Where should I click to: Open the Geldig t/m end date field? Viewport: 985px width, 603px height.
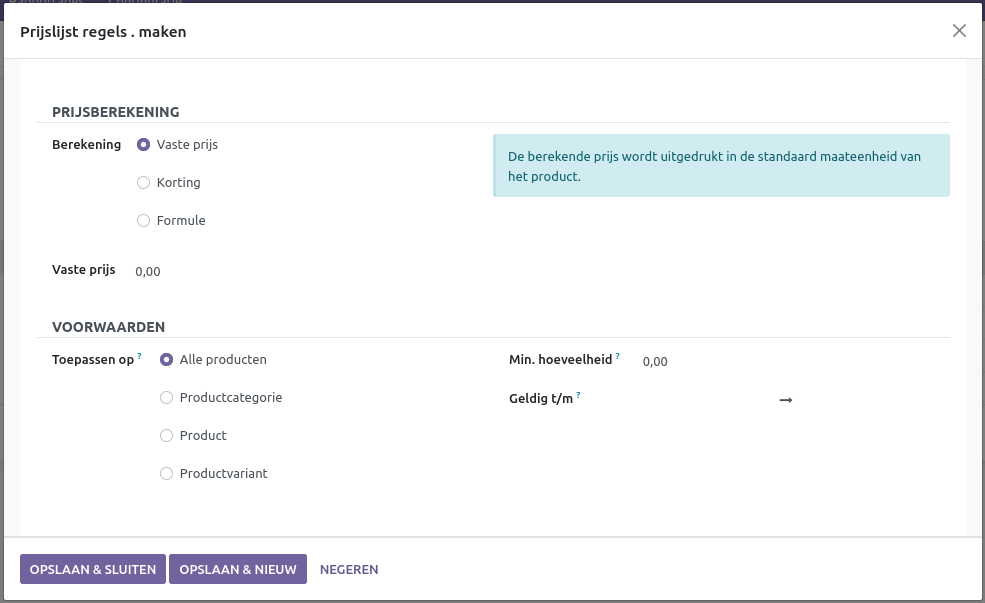tap(870, 400)
